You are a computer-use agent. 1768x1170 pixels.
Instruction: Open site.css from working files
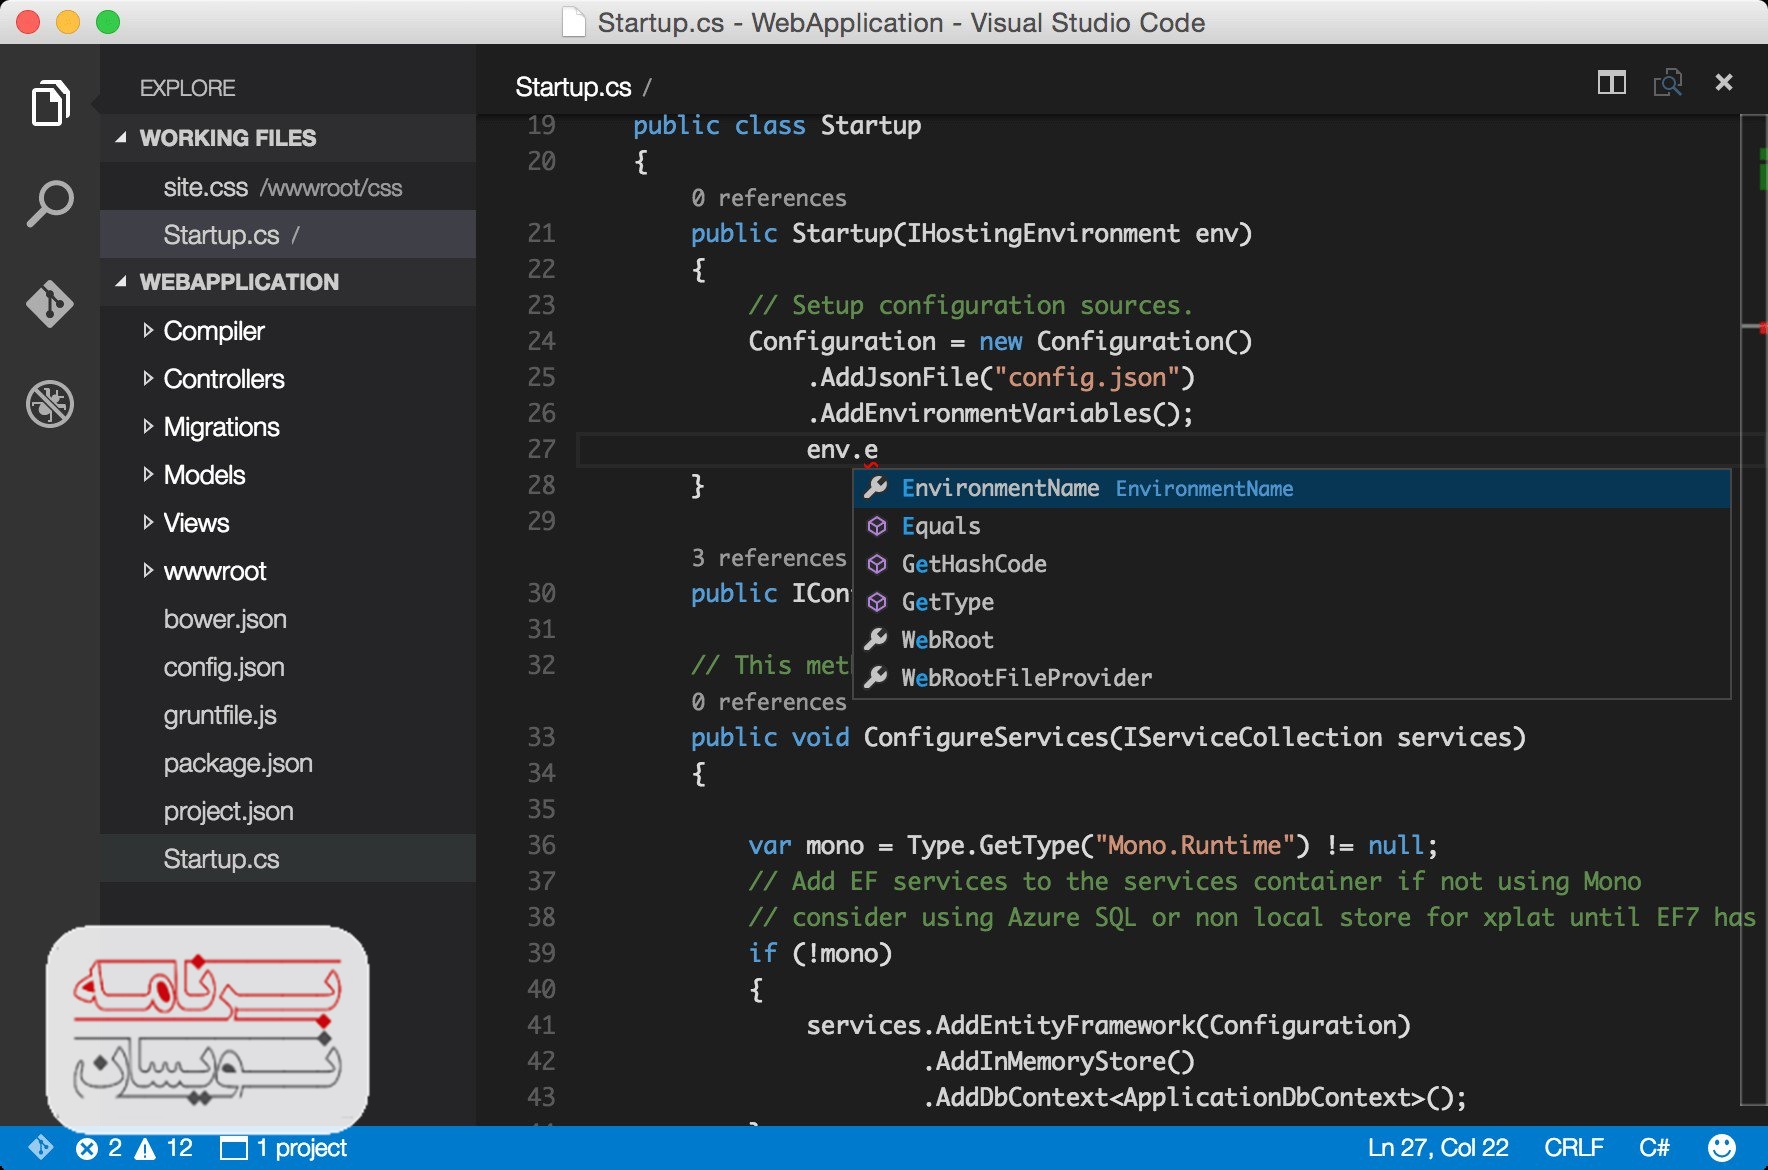click(x=205, y=188)
